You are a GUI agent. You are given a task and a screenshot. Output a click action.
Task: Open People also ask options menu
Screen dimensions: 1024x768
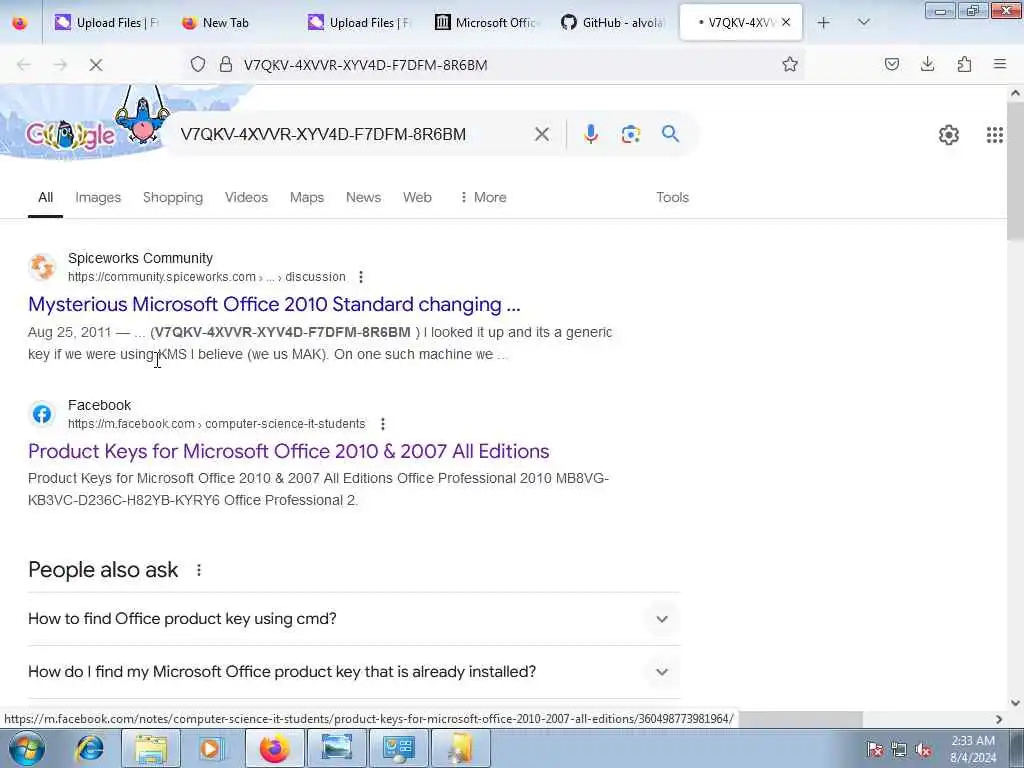coord(199,570)
